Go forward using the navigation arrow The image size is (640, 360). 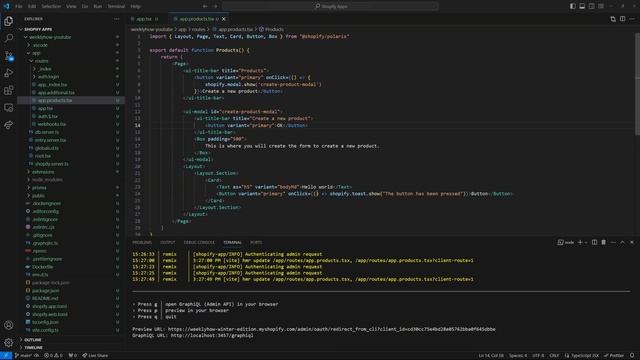(x=216, y=6)
